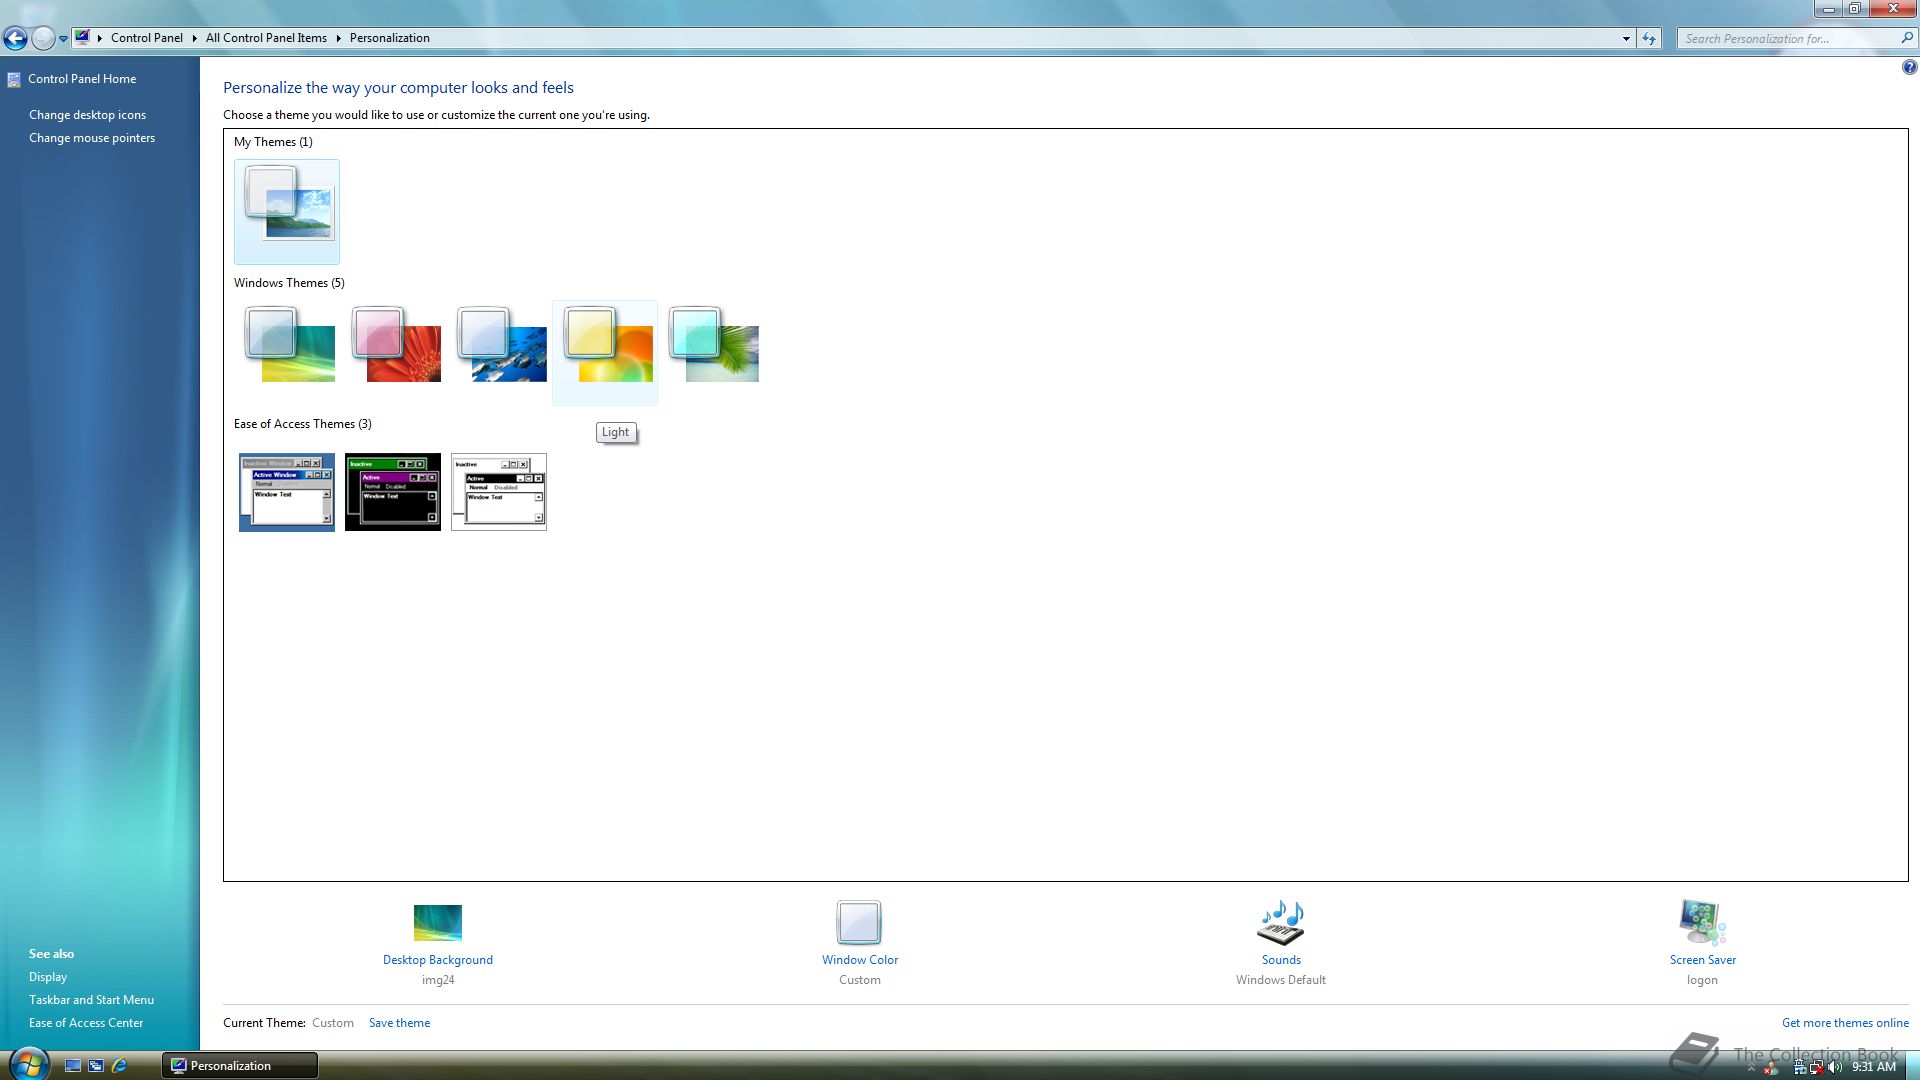The width and height of the screenshot is (1920, 1080).
Task: Click Save theme link
Action: point(399,1023)
